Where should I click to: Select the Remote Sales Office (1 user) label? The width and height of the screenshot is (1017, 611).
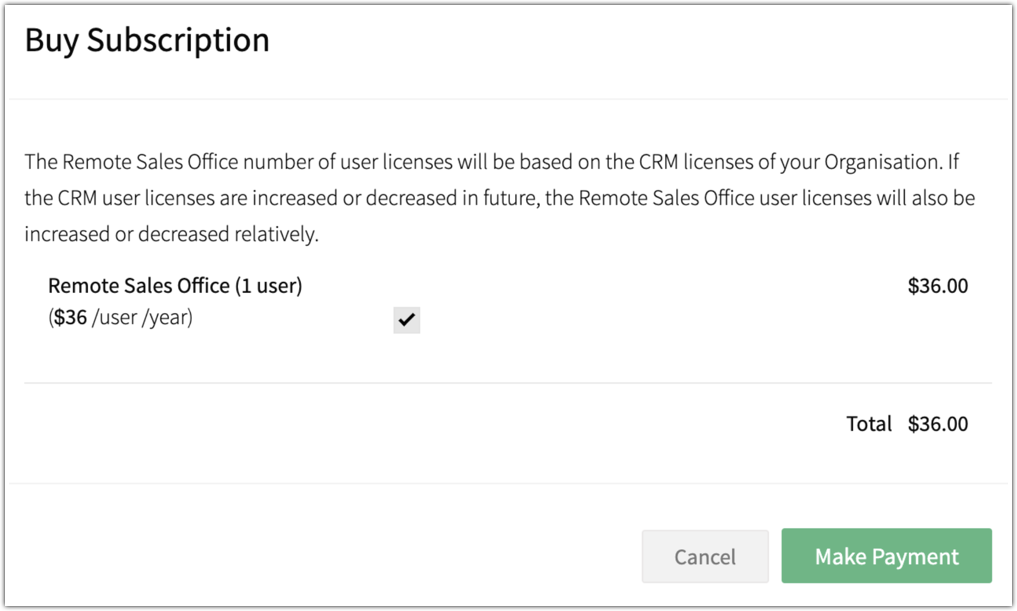click(x=175, y=286)
